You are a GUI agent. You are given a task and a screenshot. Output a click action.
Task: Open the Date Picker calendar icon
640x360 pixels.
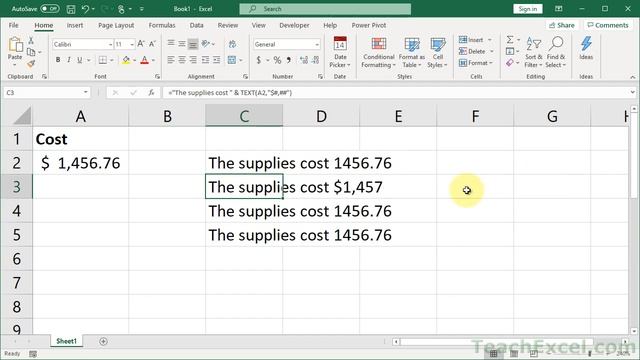tap(340, 44)
